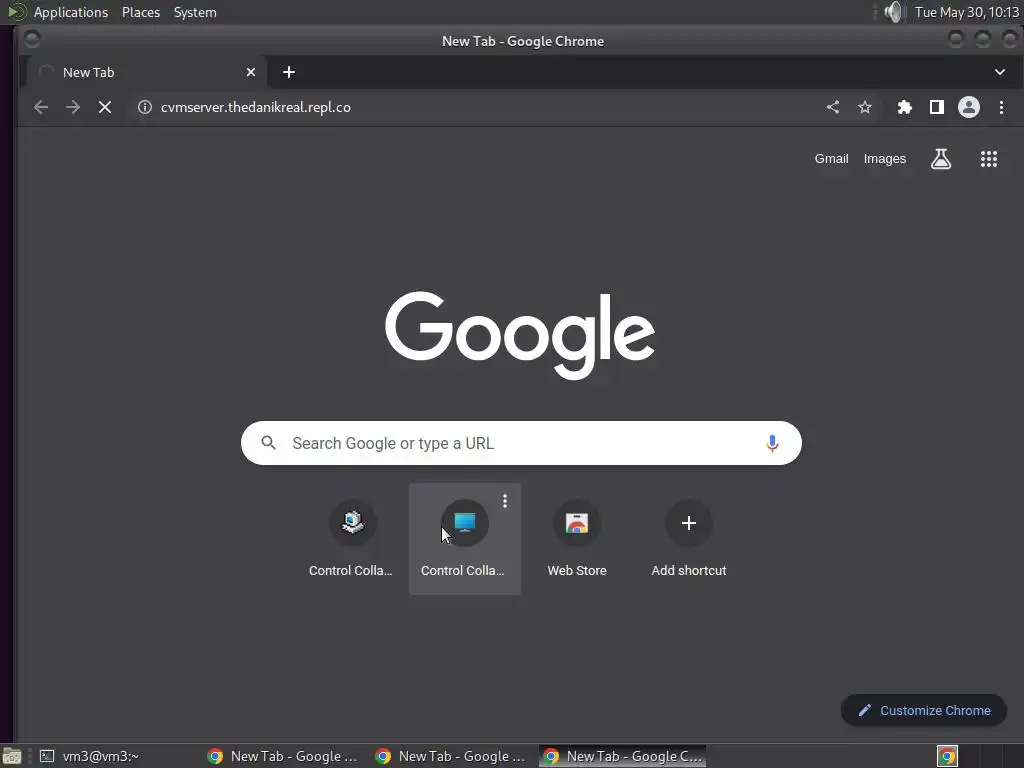
Task: Open more actions for the hovered shortcut
Action: coord(505,501)
